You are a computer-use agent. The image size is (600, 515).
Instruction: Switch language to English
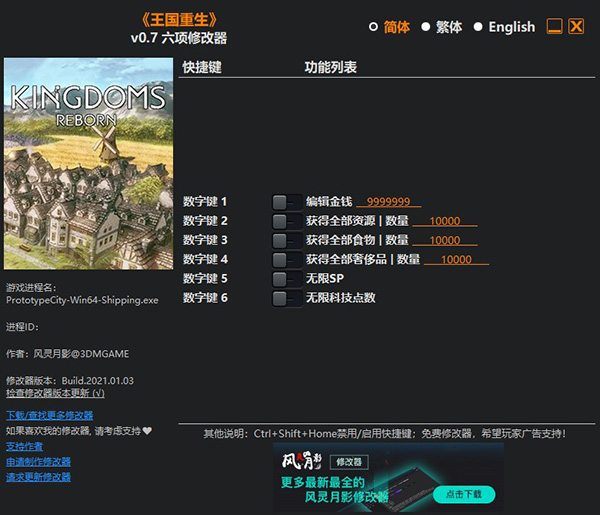(478, 27)
